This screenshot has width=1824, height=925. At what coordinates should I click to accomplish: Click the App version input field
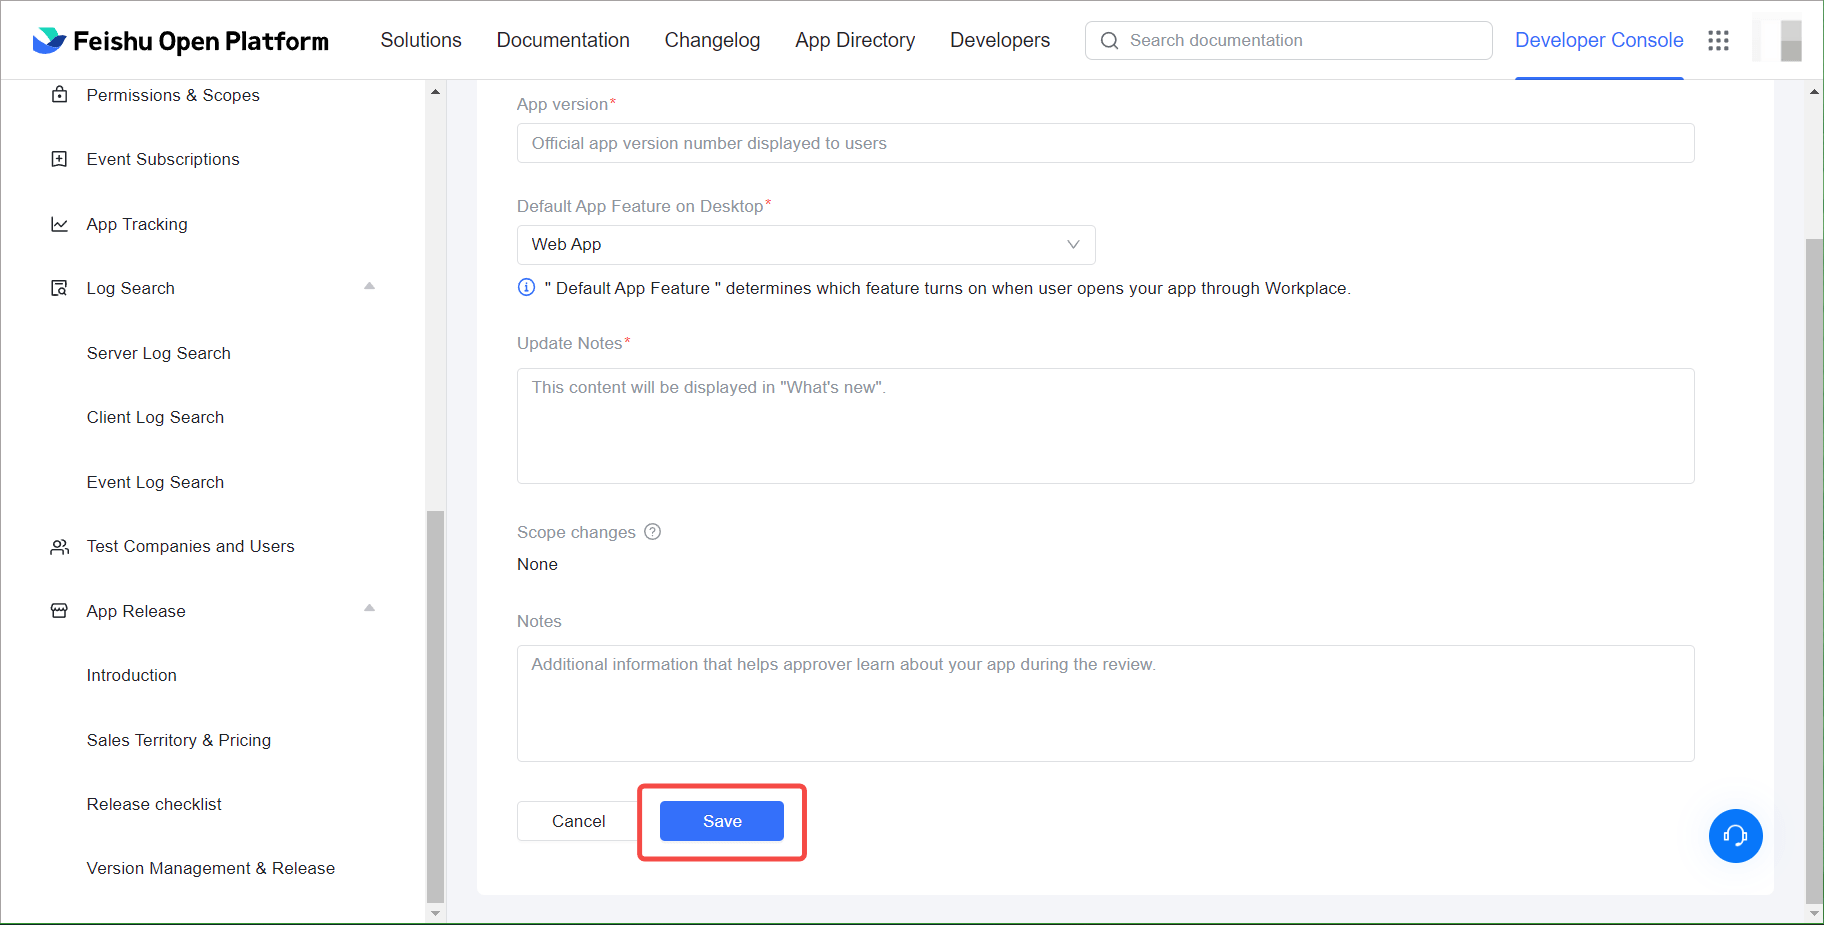coord(1105,143)
